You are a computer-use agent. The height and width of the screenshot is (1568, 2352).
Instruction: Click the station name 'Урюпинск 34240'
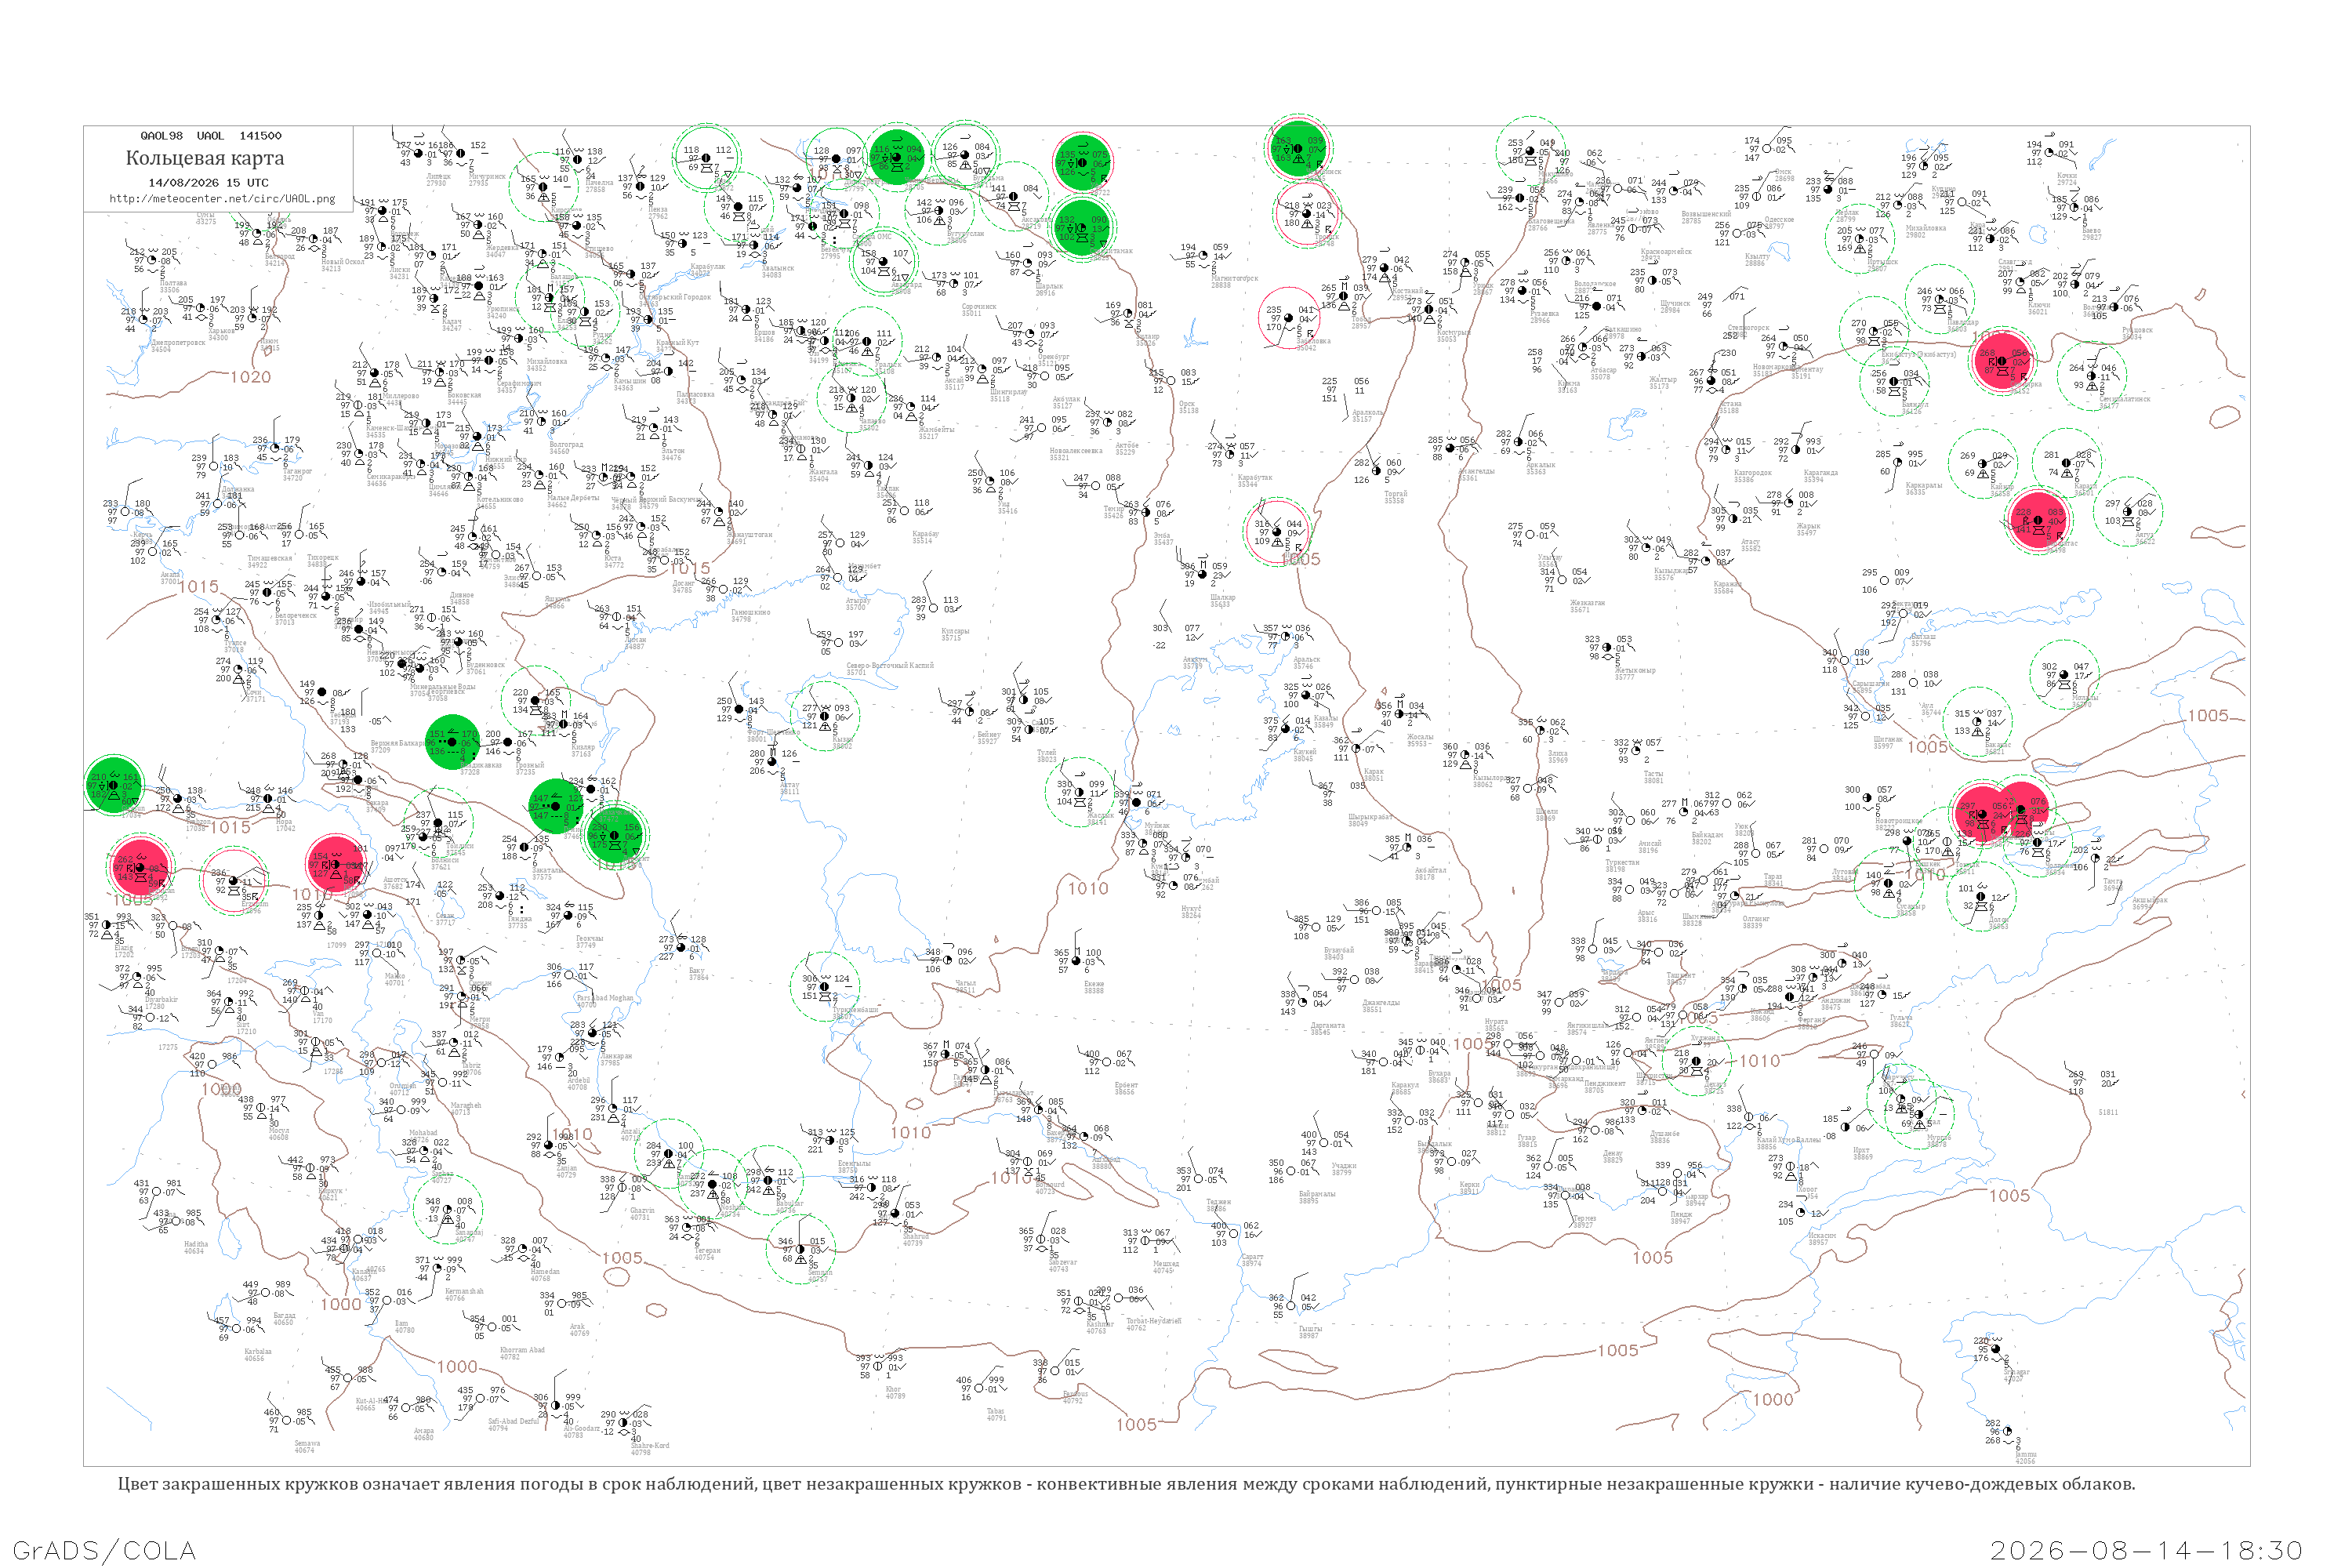click(x=502, y=313)
